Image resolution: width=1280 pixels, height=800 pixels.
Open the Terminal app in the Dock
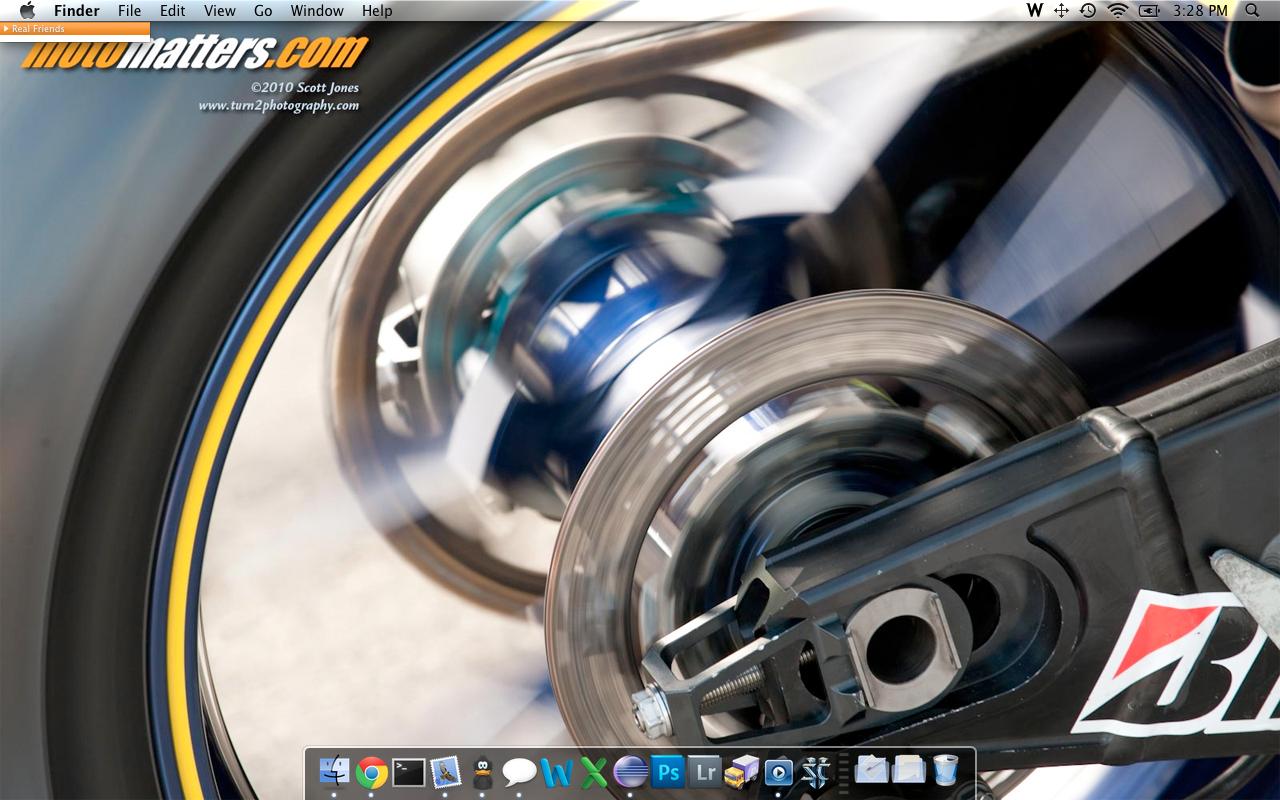tap(408, 771)
